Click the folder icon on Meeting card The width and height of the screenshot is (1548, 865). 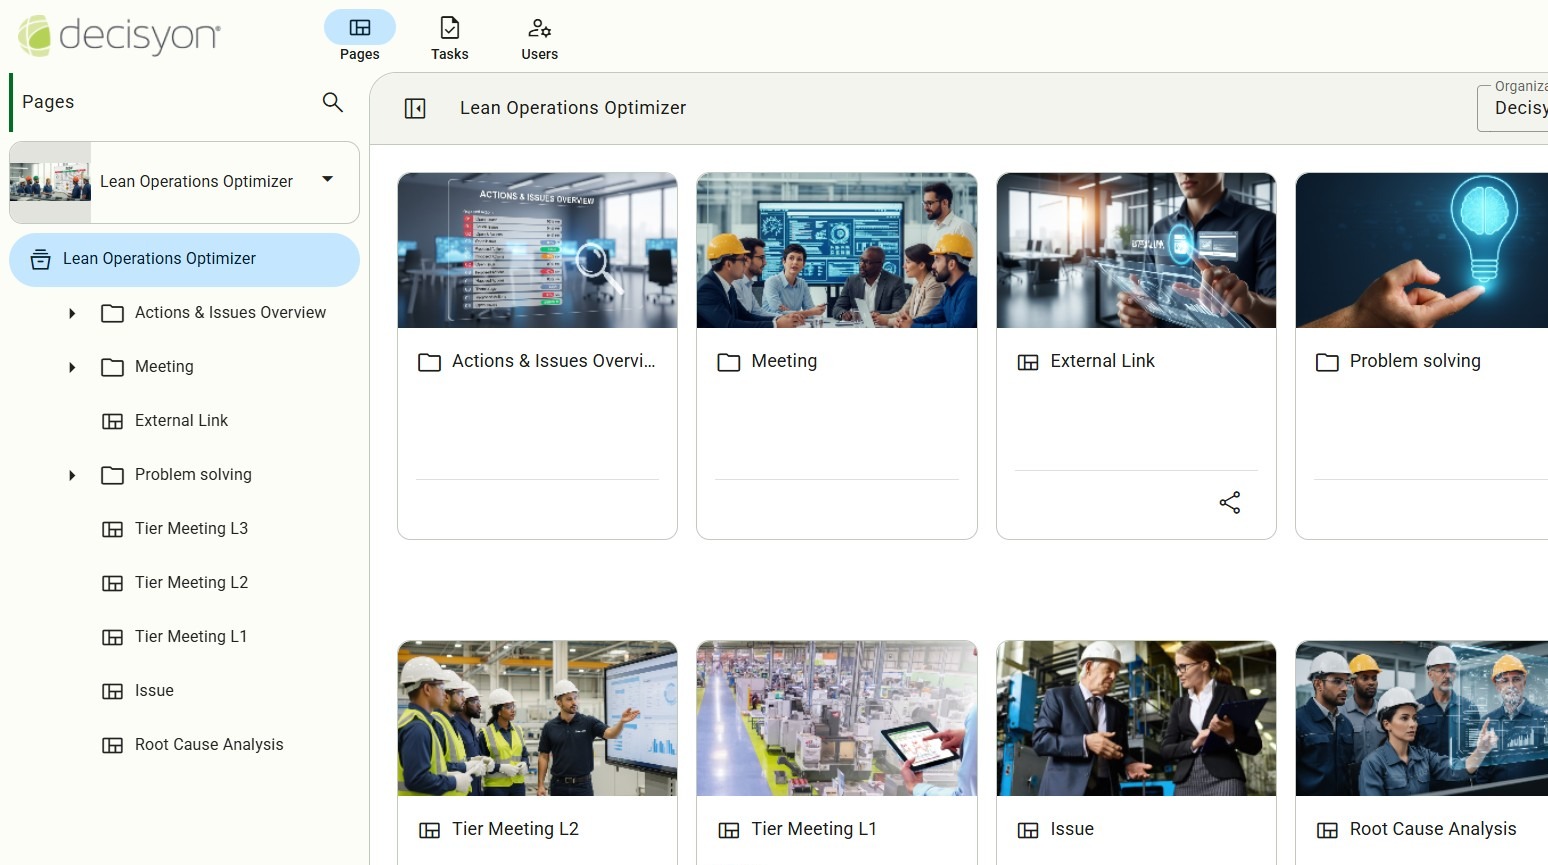pyautogui.click(x=729, y=362)
